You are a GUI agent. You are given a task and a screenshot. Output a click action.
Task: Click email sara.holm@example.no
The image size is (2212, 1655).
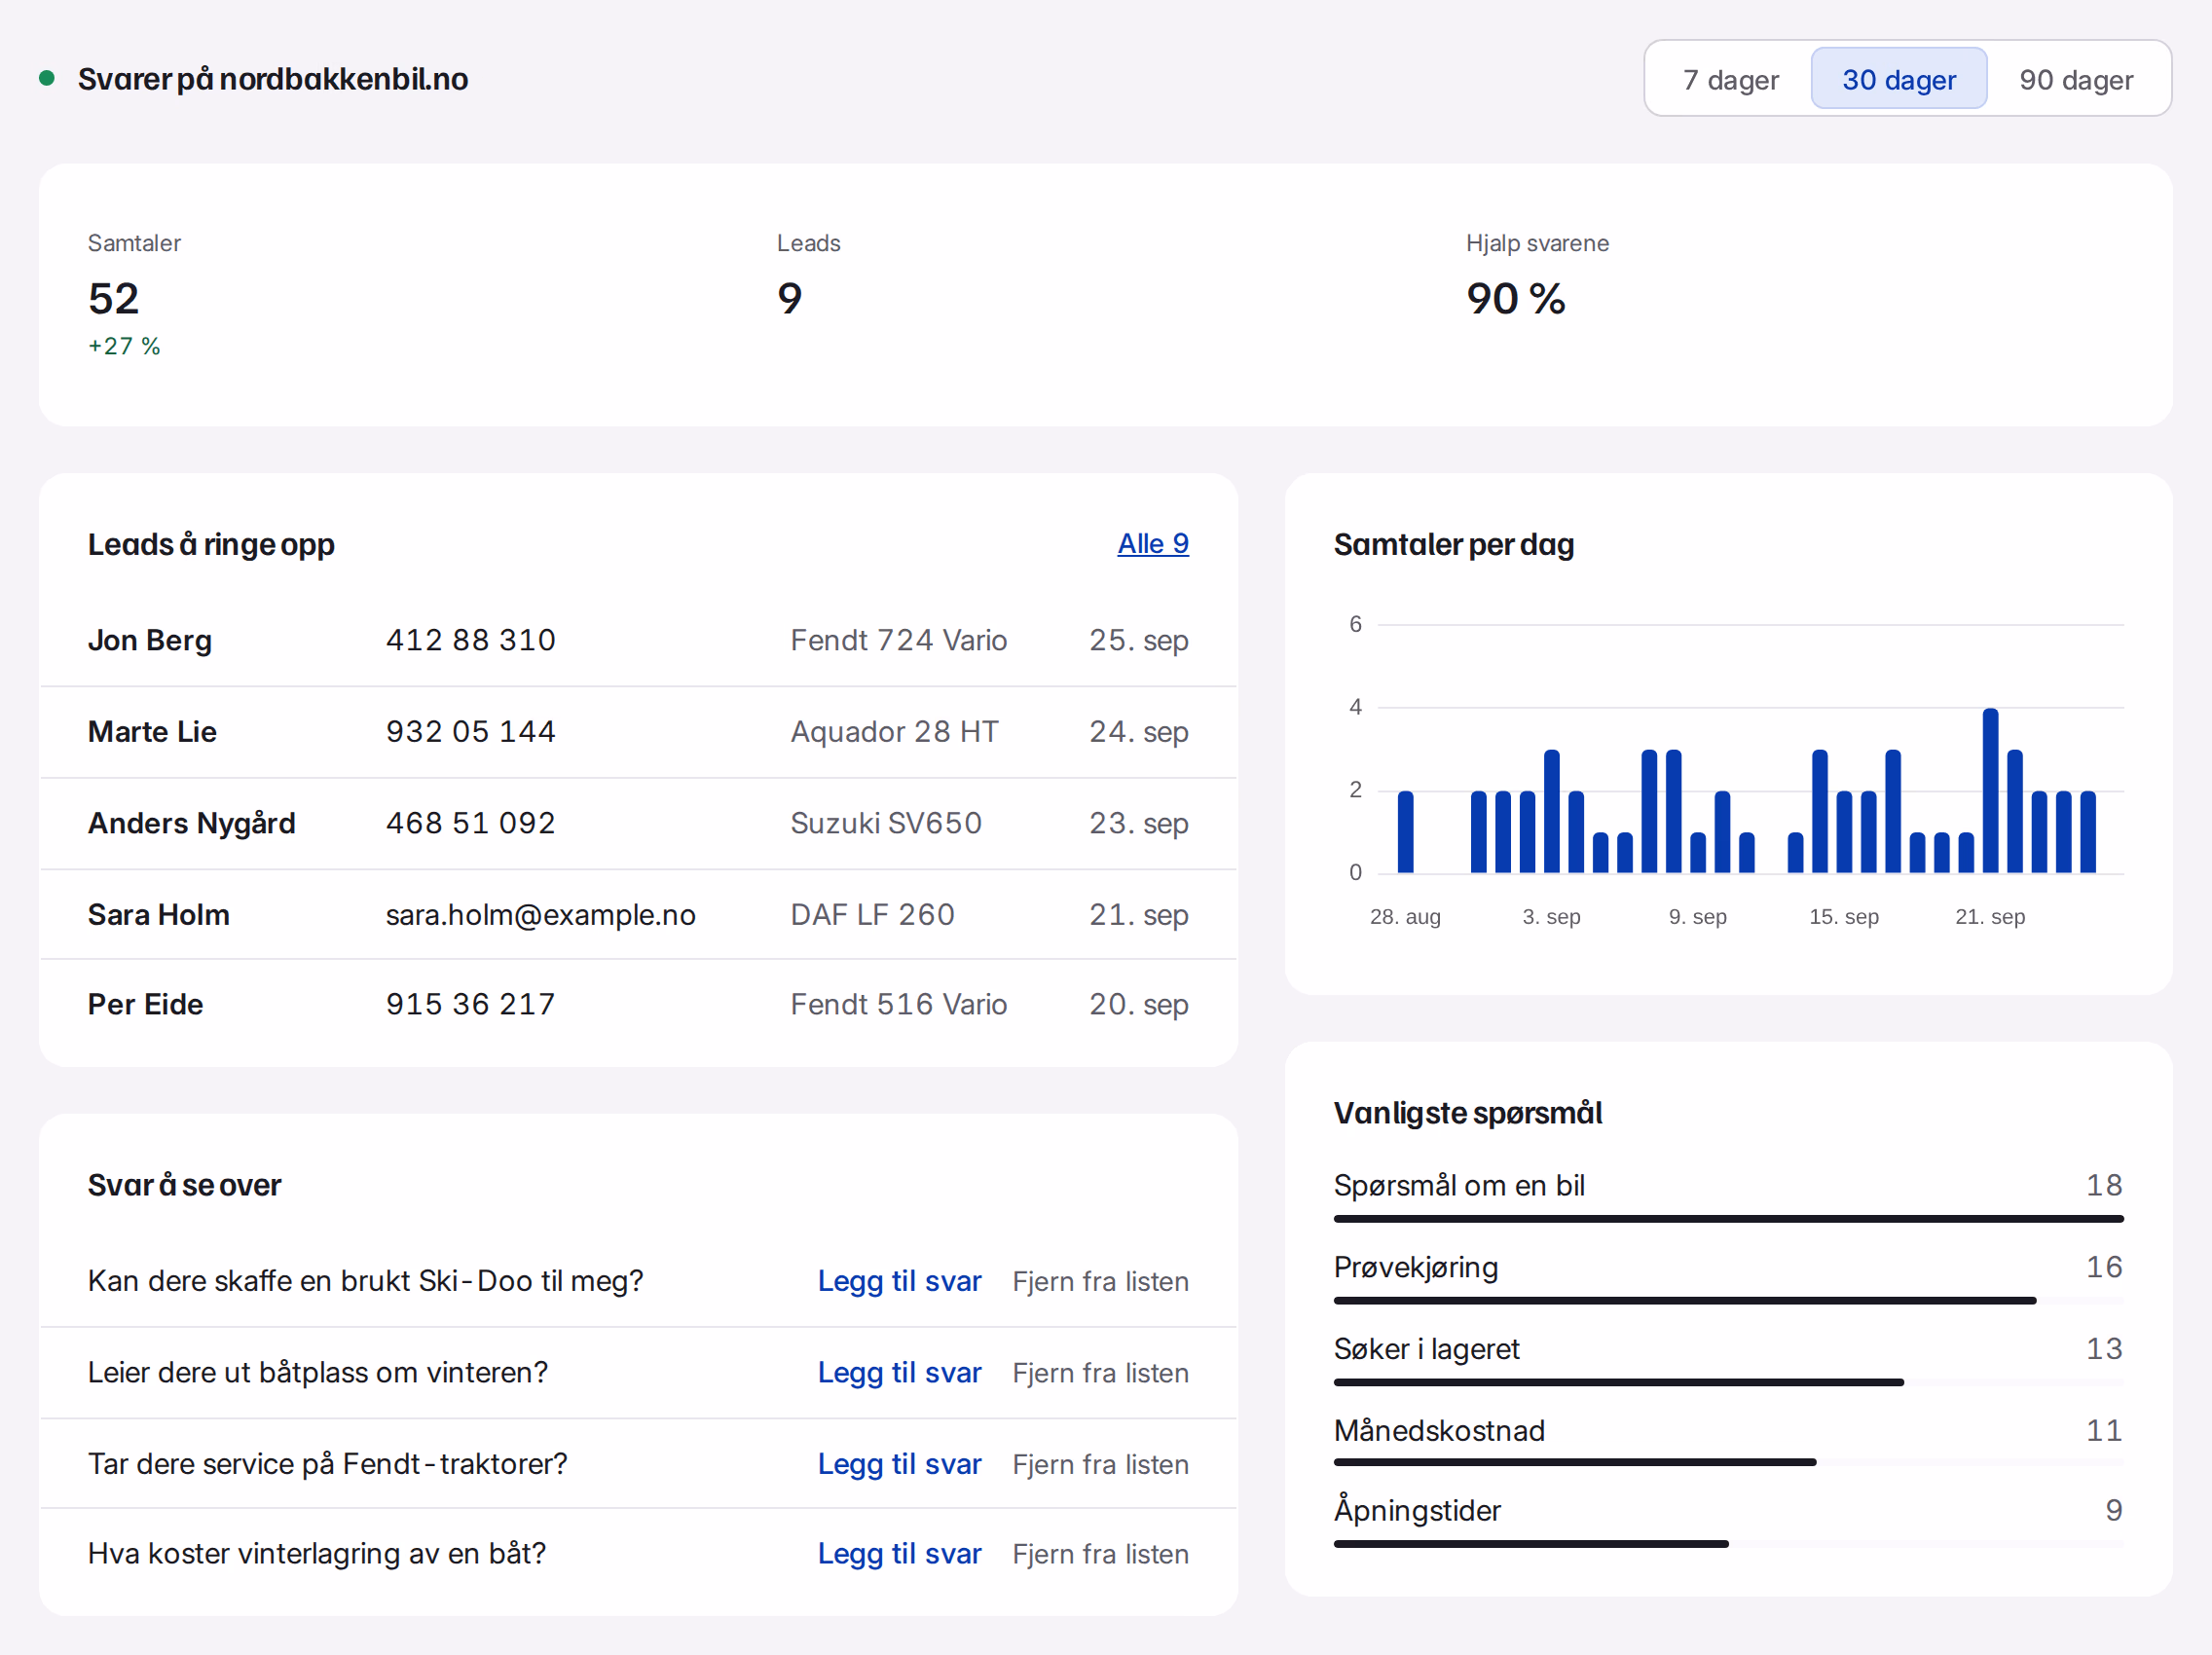540,914
